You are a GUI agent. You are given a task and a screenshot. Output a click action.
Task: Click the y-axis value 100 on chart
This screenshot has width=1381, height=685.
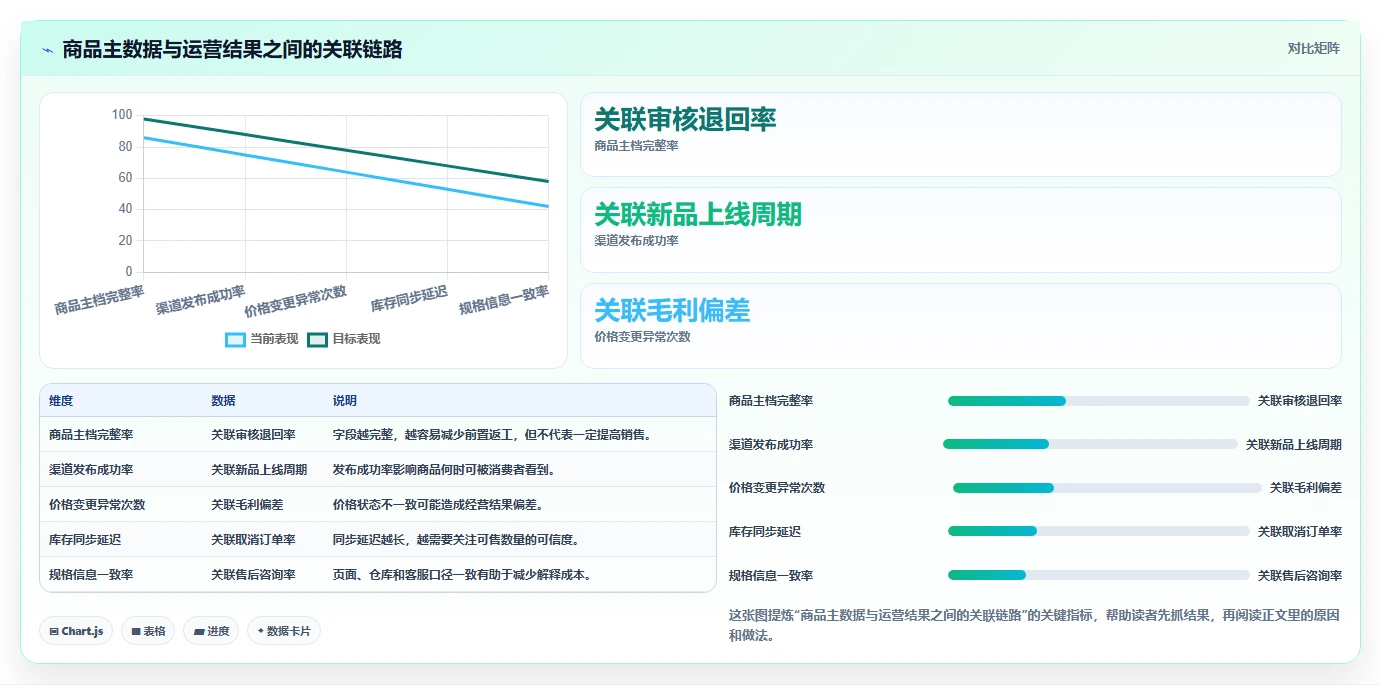click(121, 115)
